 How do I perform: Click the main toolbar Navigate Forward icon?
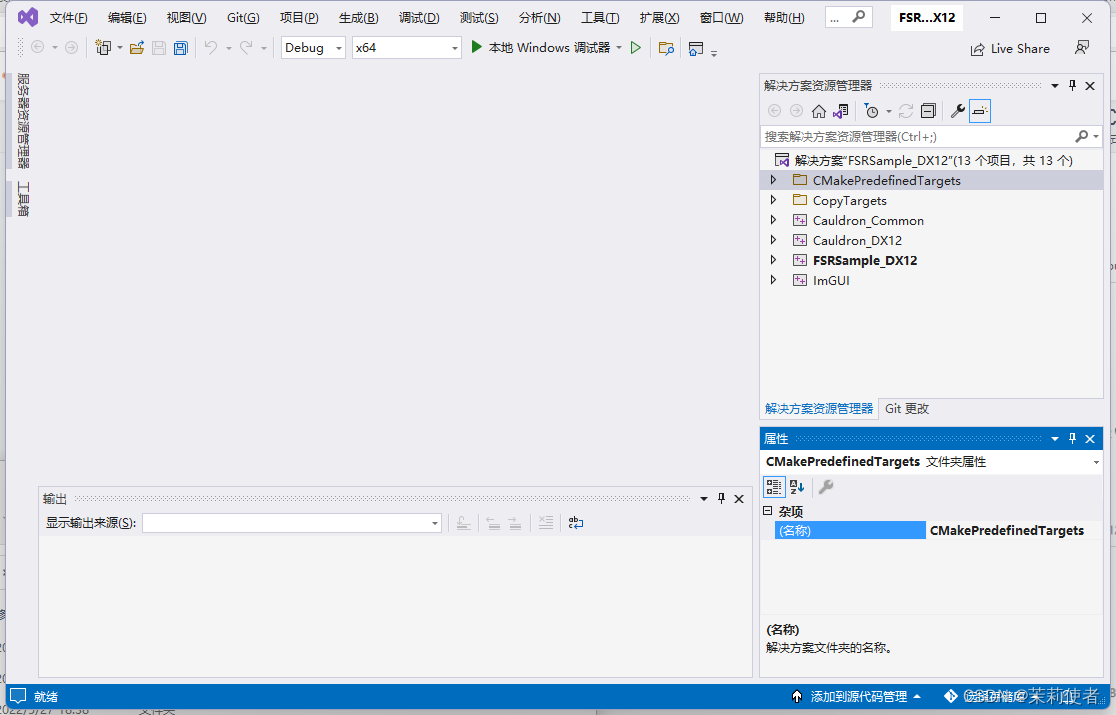pyautogui.click(x=71, y=48)
